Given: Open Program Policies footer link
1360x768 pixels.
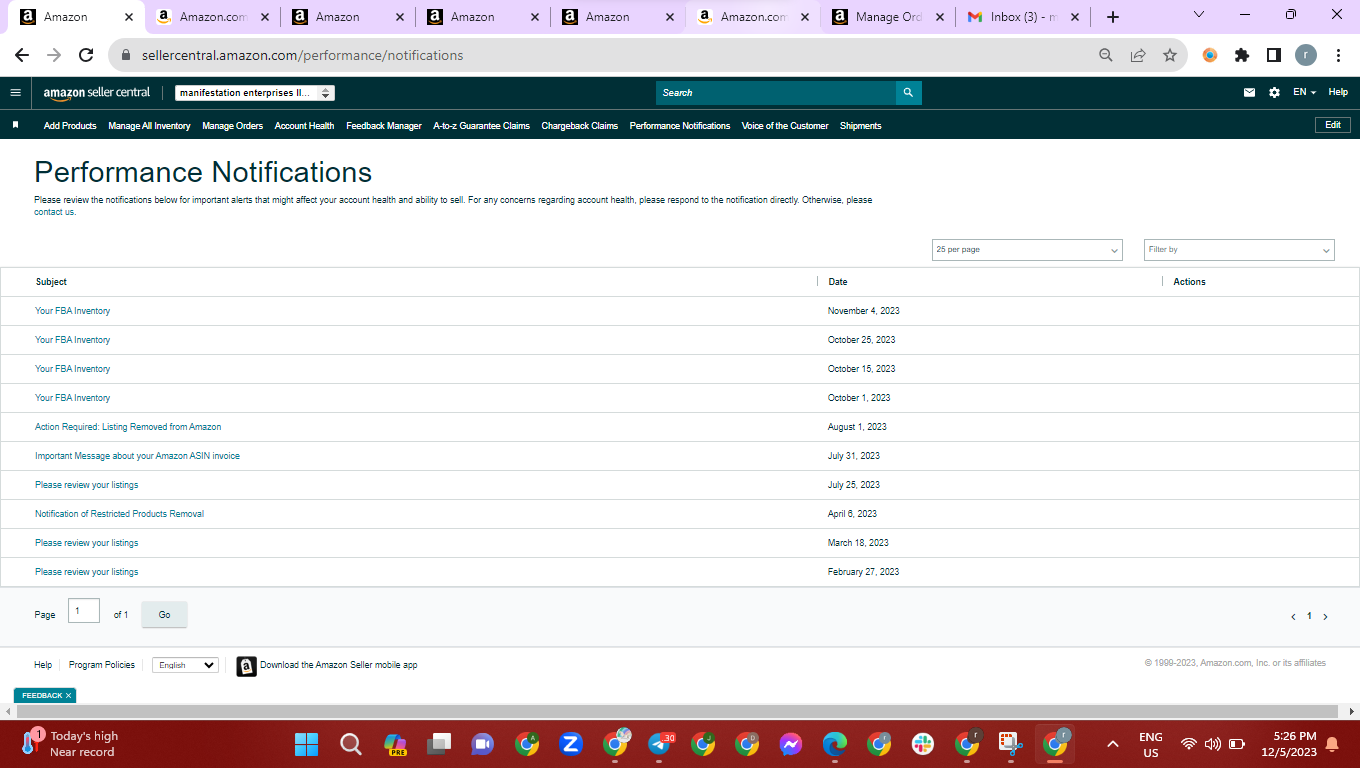Looking at the screenshot, I should coord(102,665).
